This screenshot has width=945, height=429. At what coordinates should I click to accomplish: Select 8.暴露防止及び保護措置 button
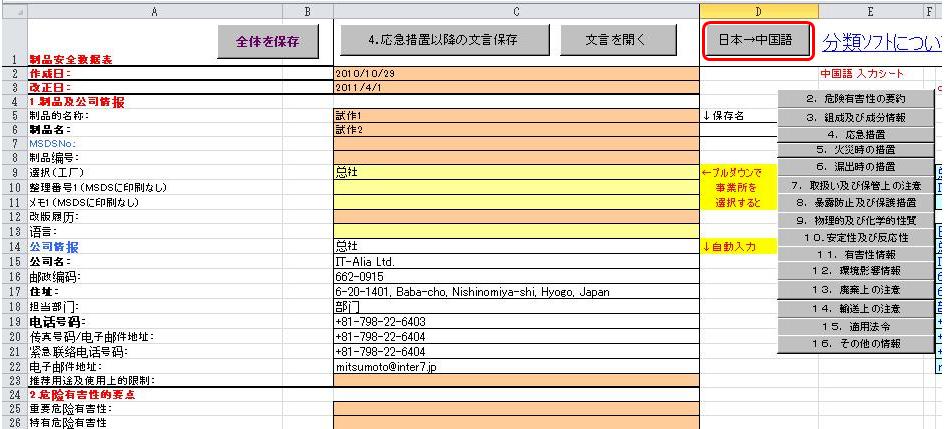coord(855,202)
